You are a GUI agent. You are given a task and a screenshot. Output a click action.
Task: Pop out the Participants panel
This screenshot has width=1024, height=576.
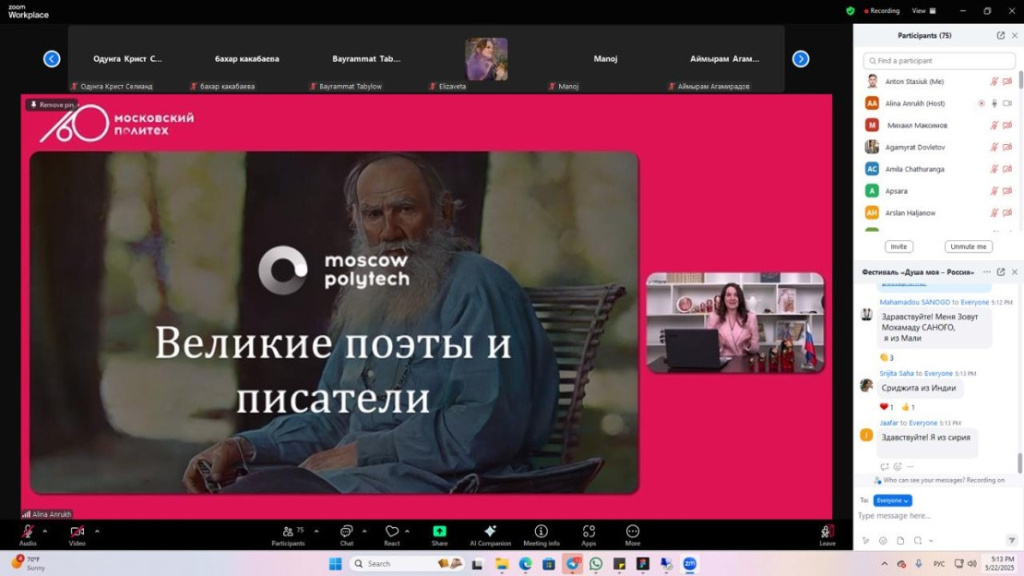click(1000, 35)
